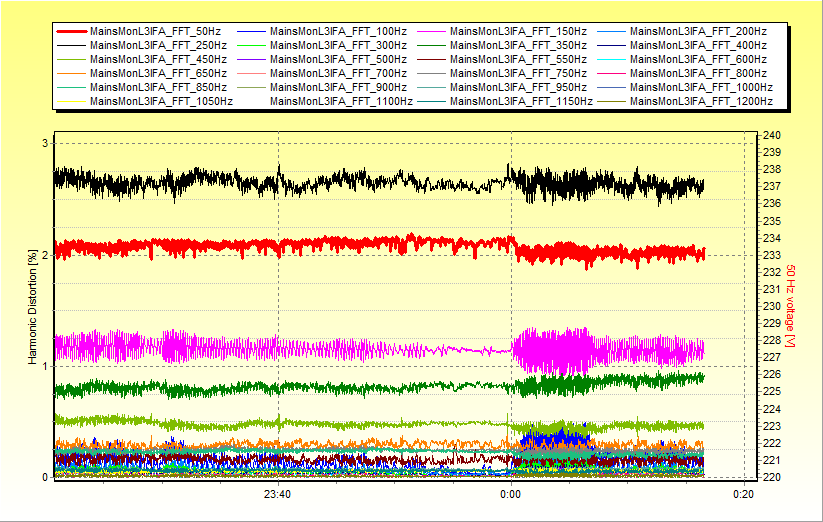The image size is (823, 522).
Task: Click the Harmonic Distortion [%] axis title
Action: coord(32,307)
